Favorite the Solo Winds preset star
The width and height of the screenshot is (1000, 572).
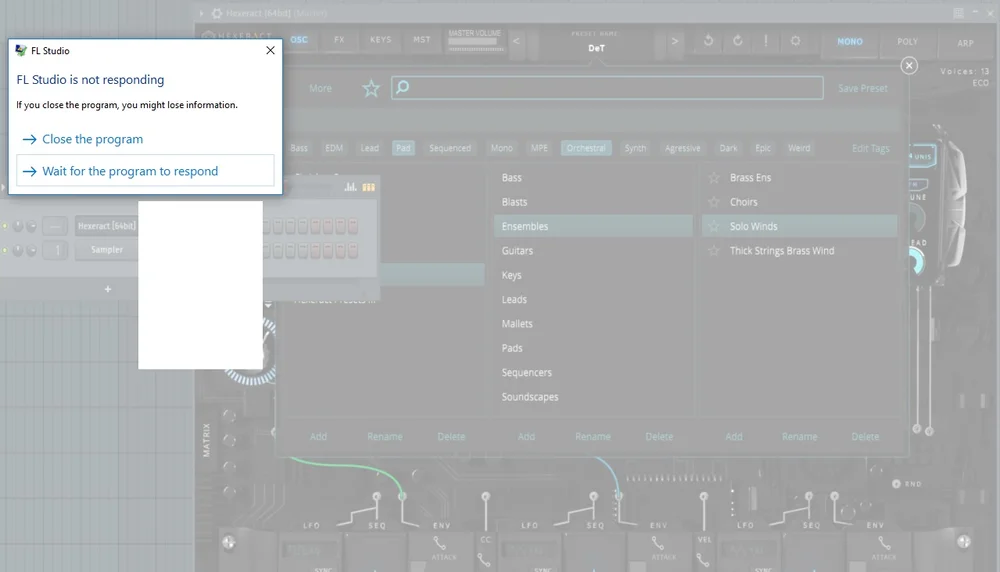(x=714, y=226)
